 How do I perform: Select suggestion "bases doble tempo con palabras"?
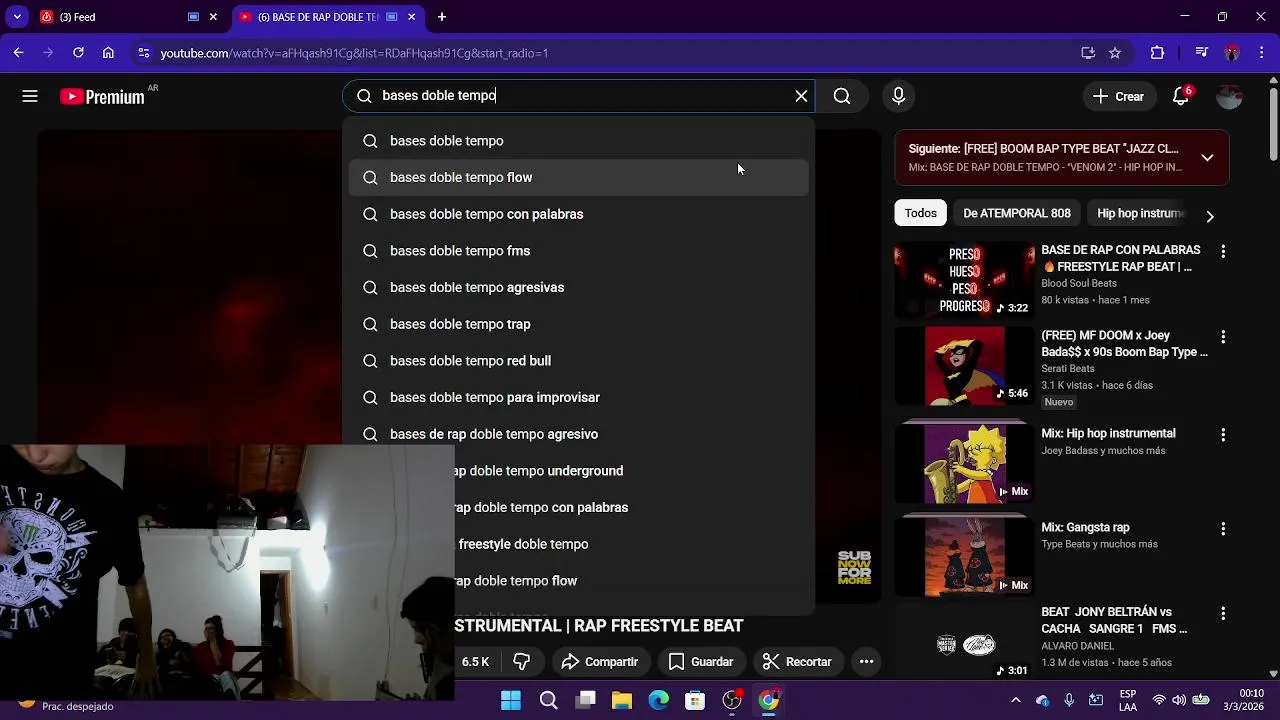click(x=579, y=214)
